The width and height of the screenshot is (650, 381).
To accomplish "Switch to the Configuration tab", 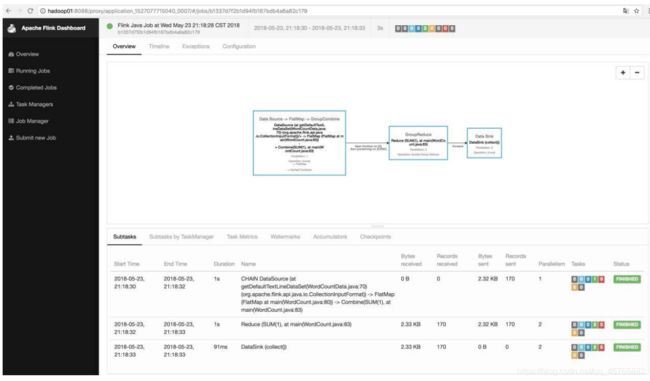I will (239, 46).
